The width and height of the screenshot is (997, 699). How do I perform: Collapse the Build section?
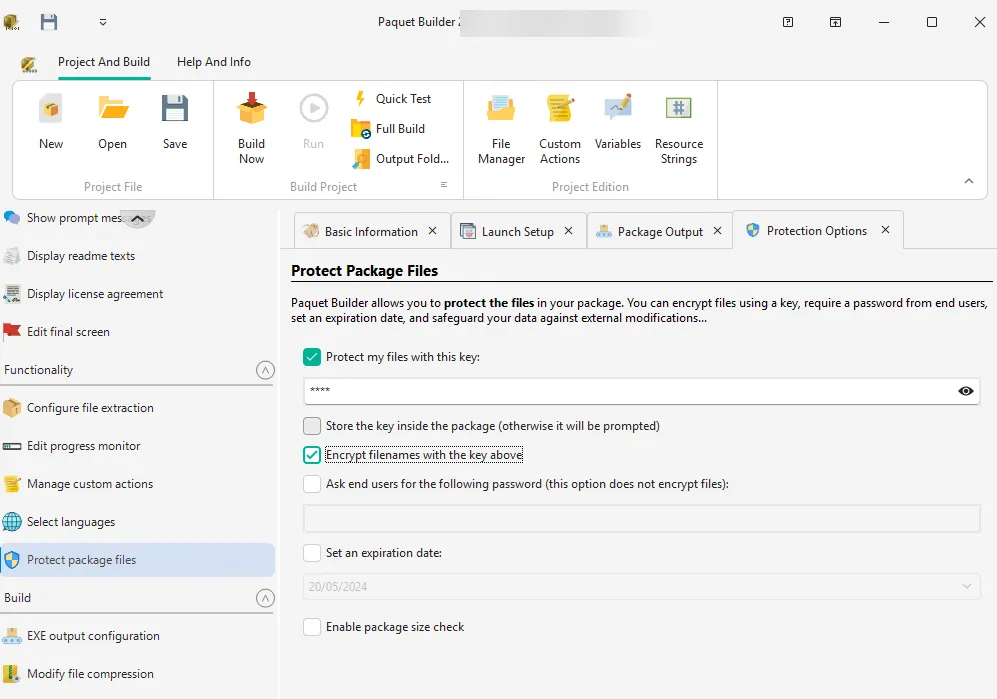(x=264, y=597)
